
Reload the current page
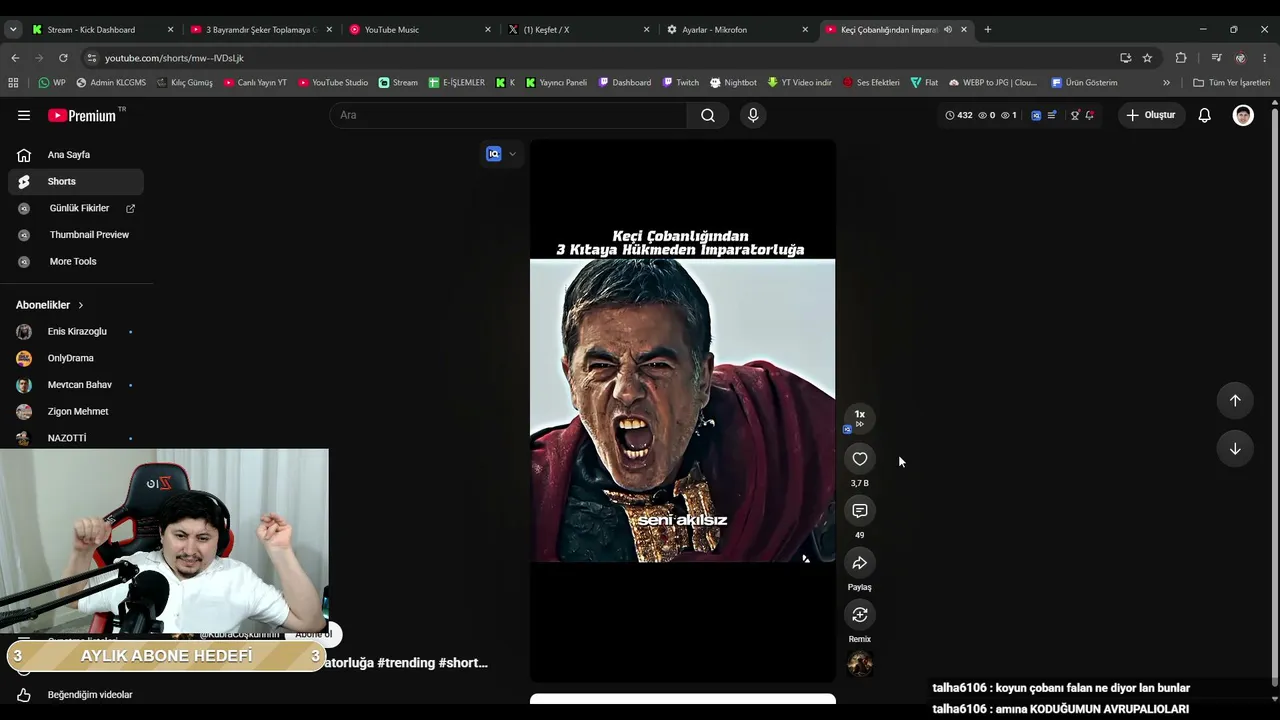point(63,58)
